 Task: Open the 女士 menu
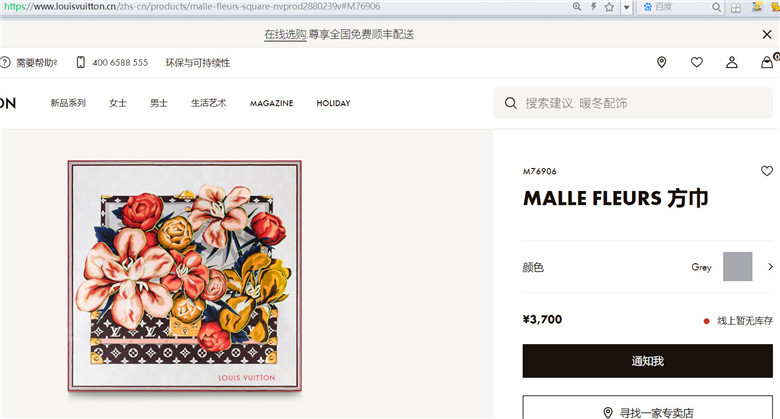pyautogui.click(x=118, y=103)
